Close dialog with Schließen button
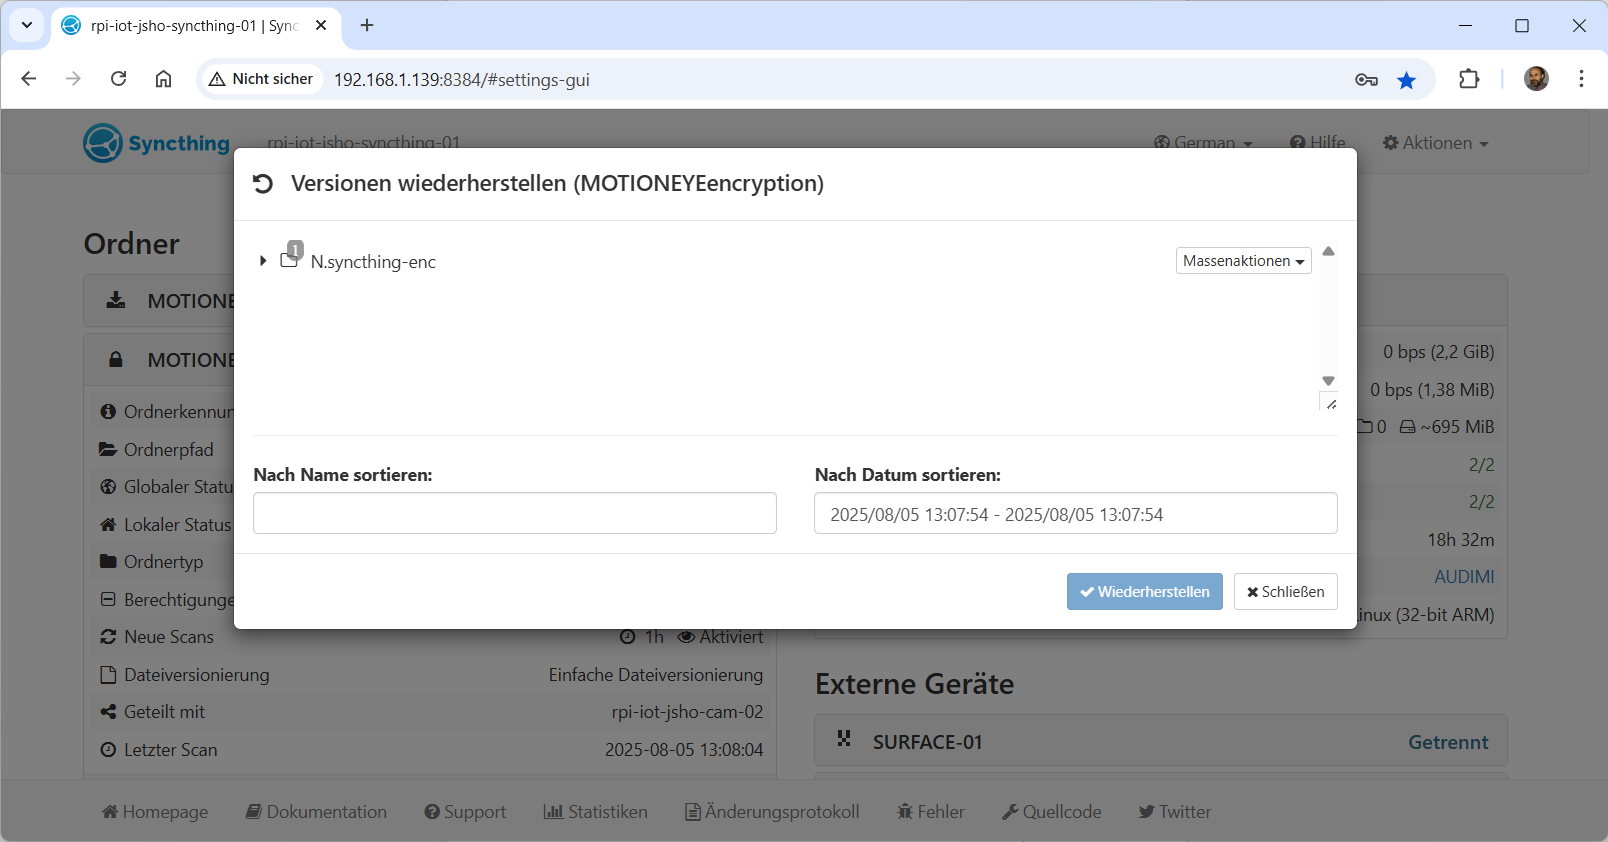 click(x=1285, y=592)
